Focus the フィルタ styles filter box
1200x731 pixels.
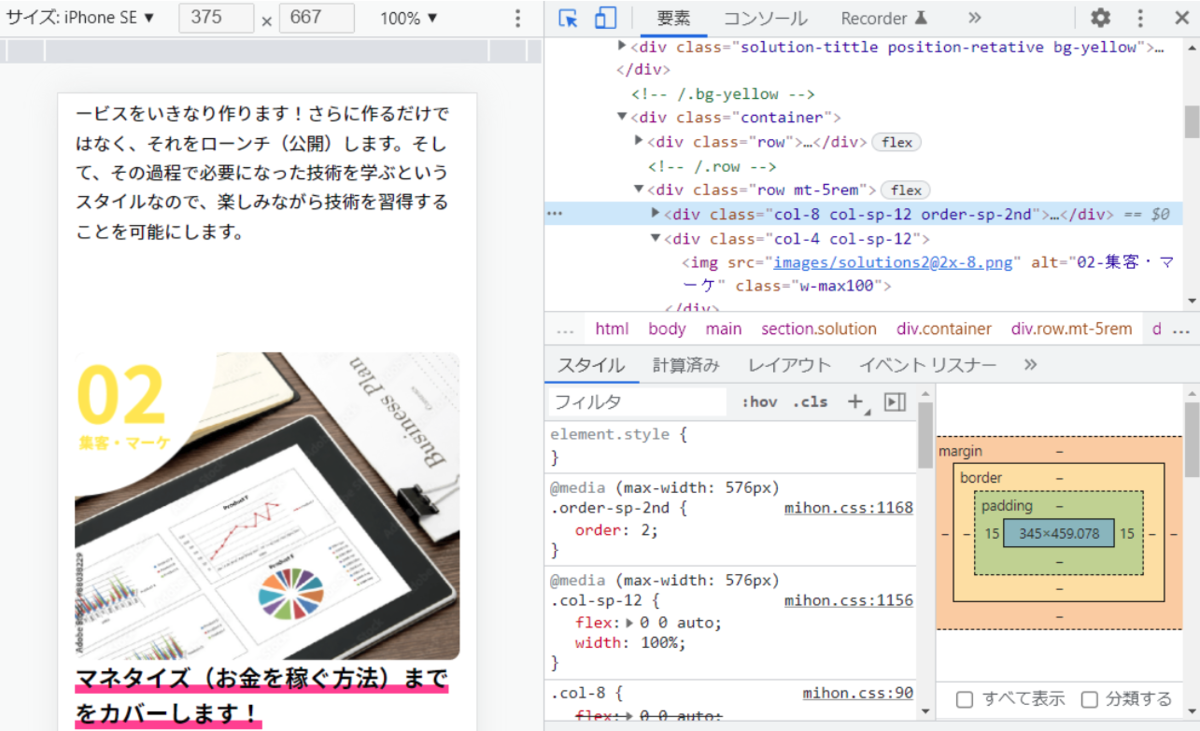click(637, 402)
